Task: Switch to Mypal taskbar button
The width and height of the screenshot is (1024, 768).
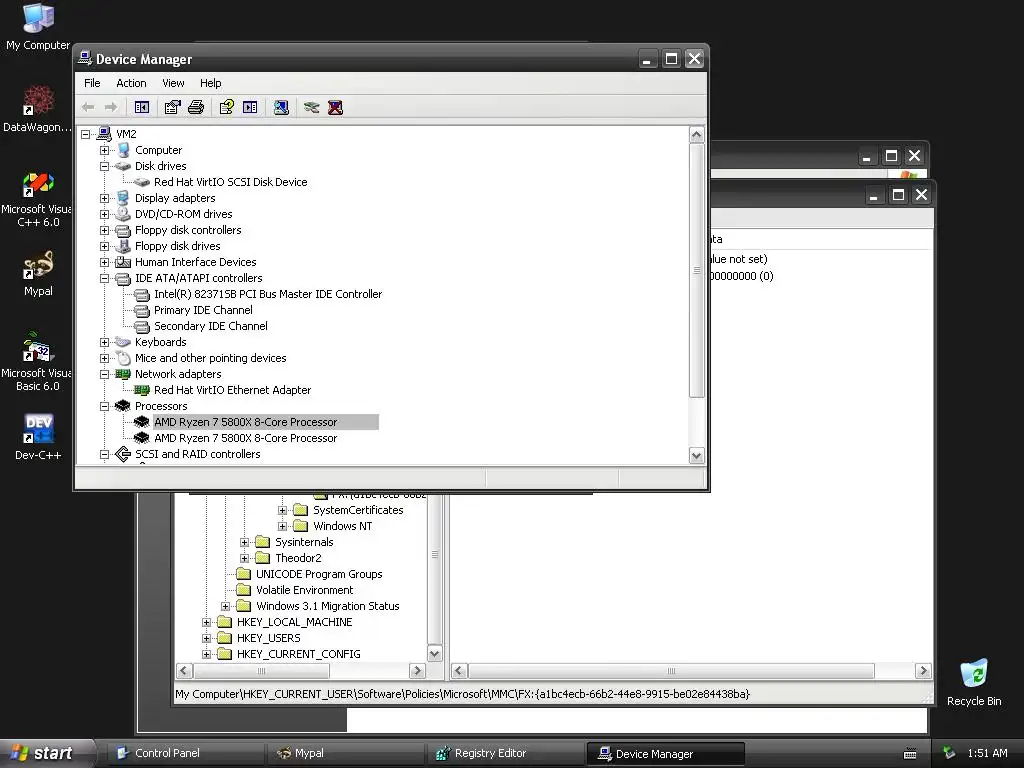Action: pos(346,753)
